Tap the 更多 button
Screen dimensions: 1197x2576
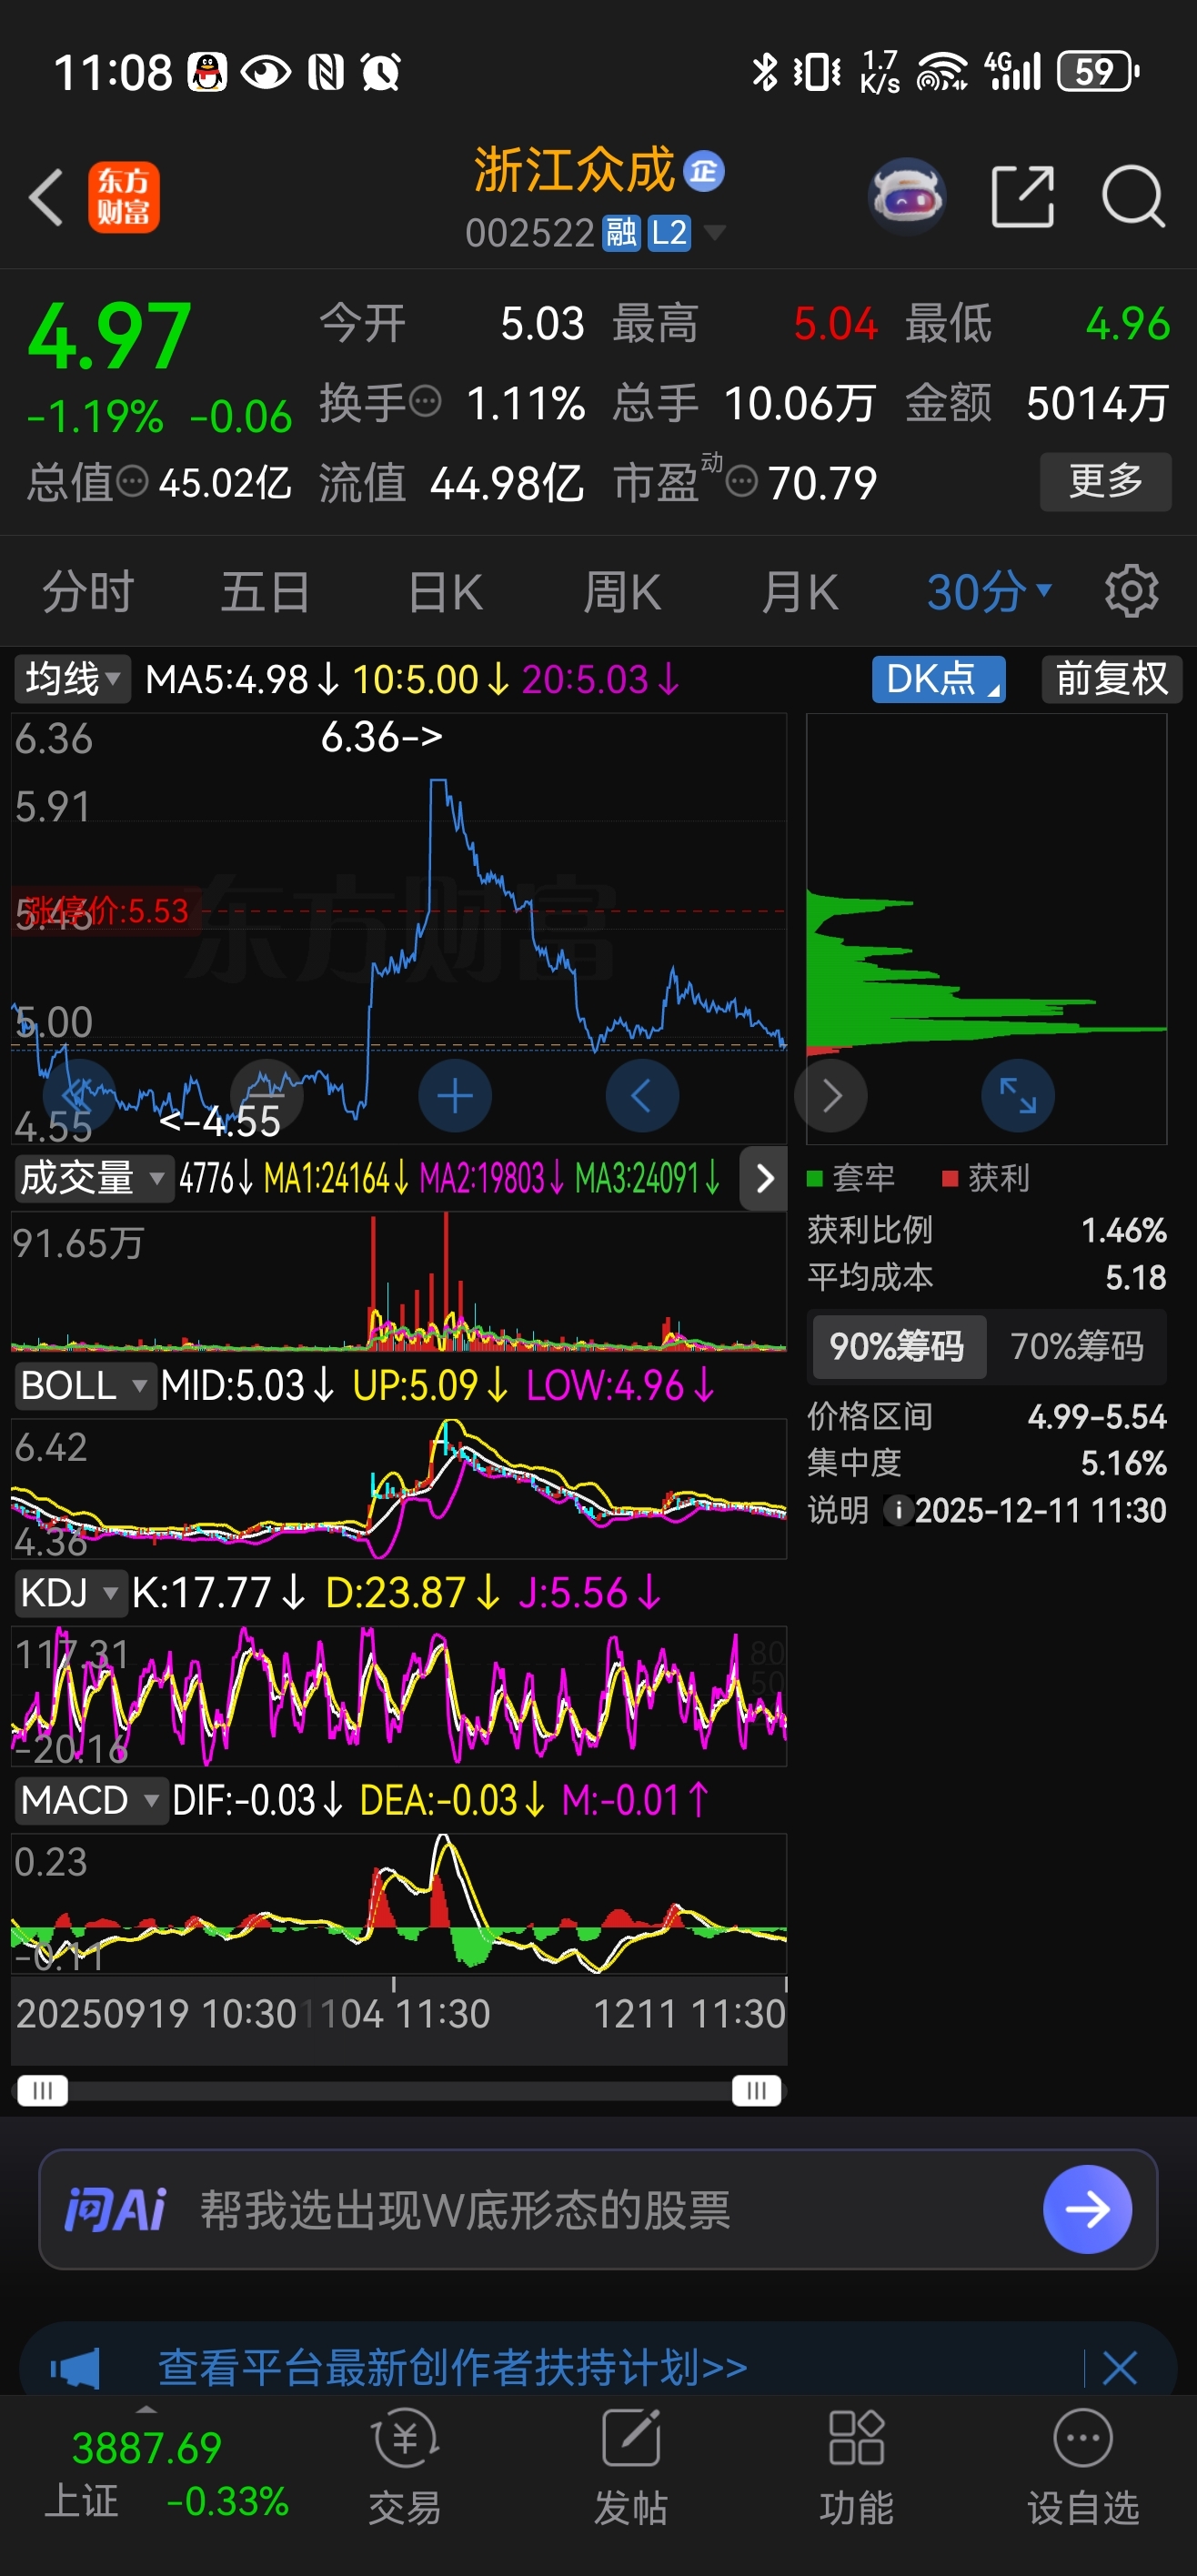(1105, 481)
